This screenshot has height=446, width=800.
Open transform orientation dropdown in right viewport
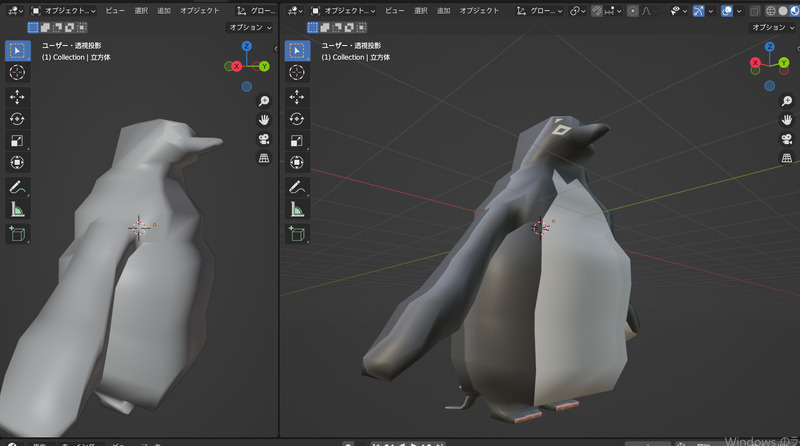tap(539, 11)
